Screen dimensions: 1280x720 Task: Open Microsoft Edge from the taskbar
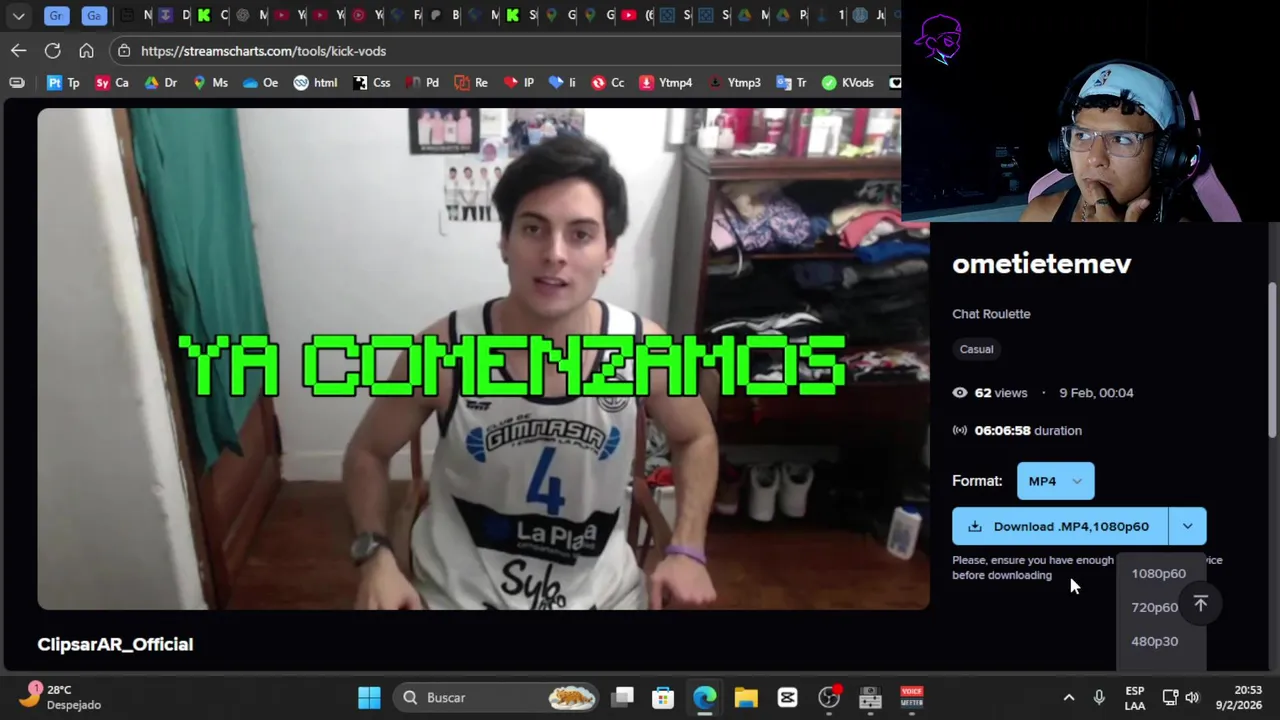tap(705, 697)
